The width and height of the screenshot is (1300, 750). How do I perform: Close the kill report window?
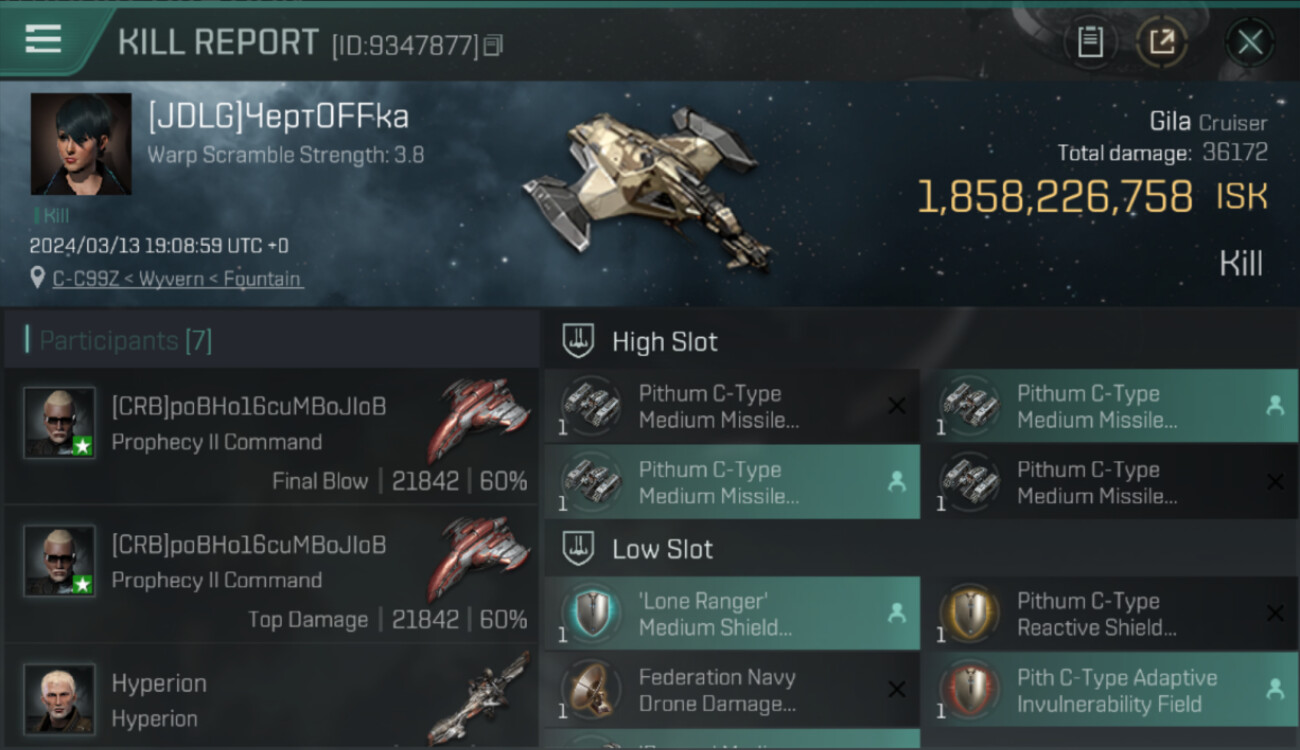(1250, 42)
